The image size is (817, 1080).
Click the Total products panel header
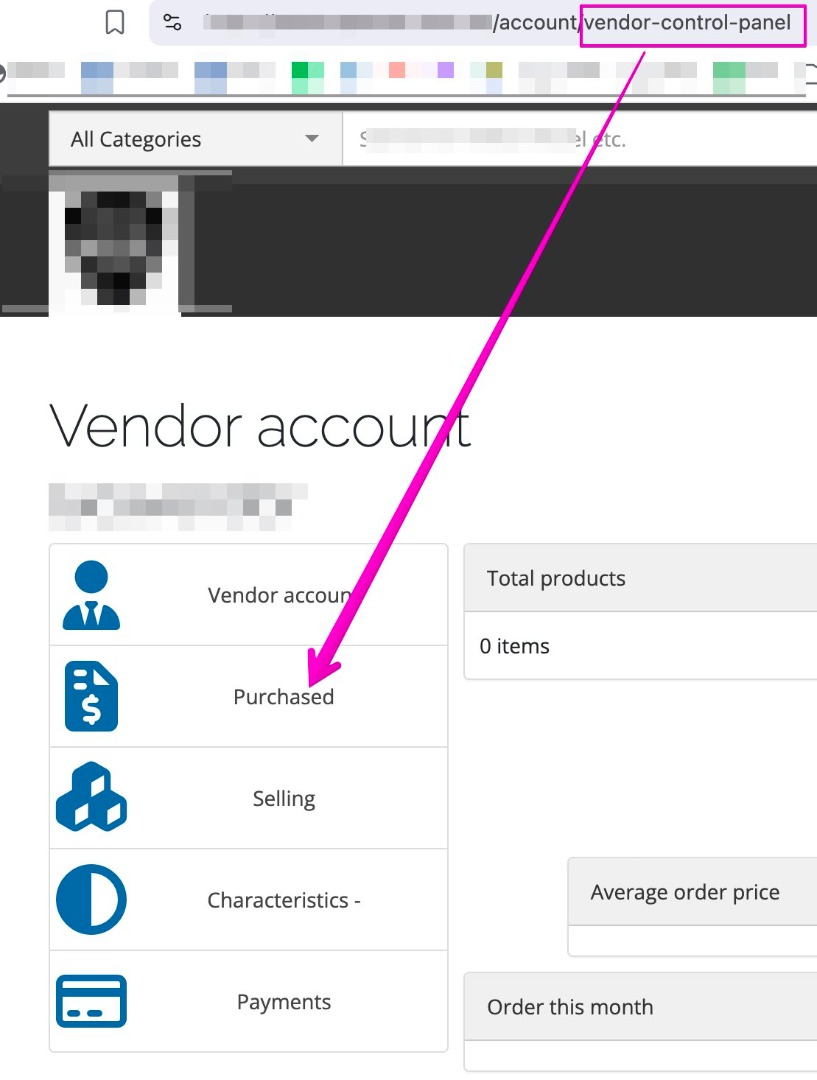556,578
